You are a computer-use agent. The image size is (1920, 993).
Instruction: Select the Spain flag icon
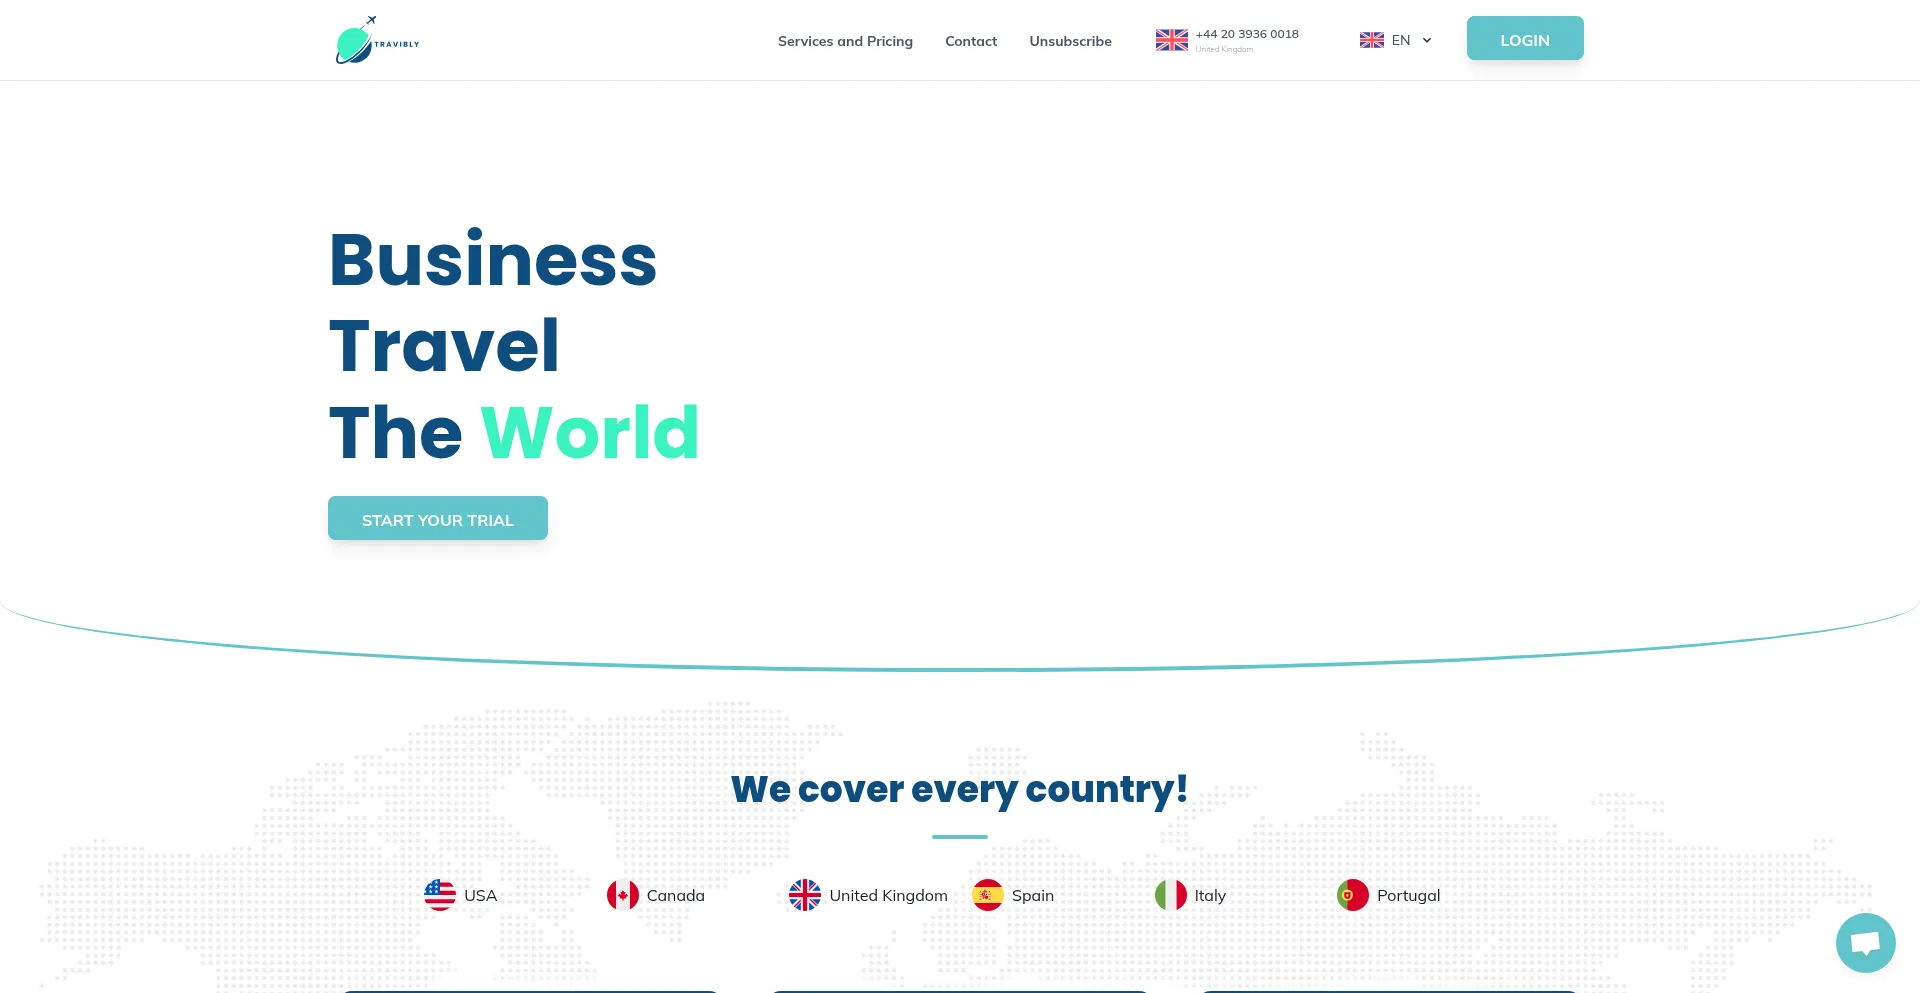coord(988,895)
